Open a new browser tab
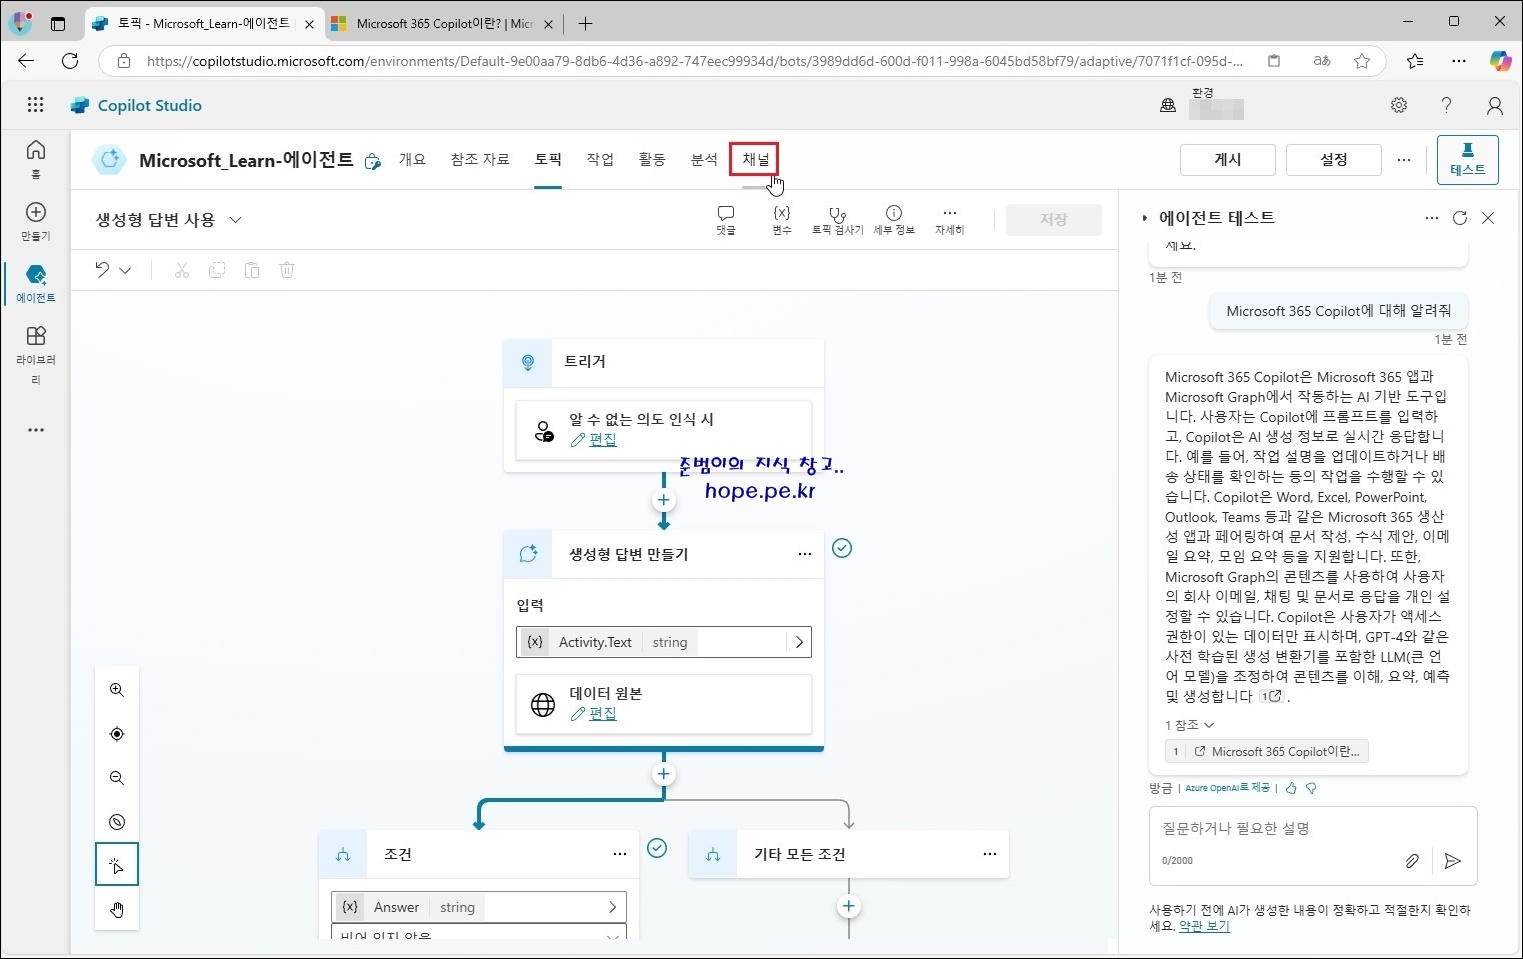1523x959 pixels. (x=585, y=24)
